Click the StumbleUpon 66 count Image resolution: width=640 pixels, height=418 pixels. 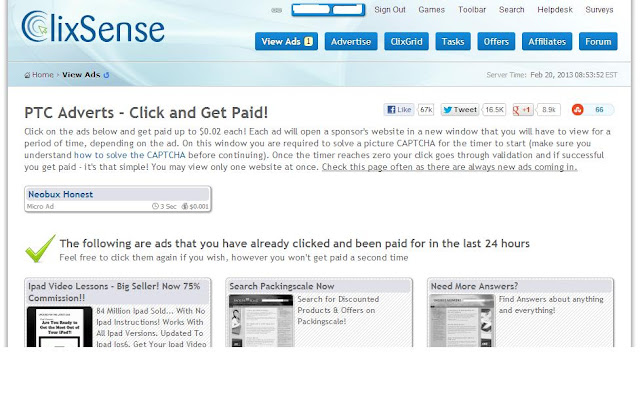pos(599,110)
